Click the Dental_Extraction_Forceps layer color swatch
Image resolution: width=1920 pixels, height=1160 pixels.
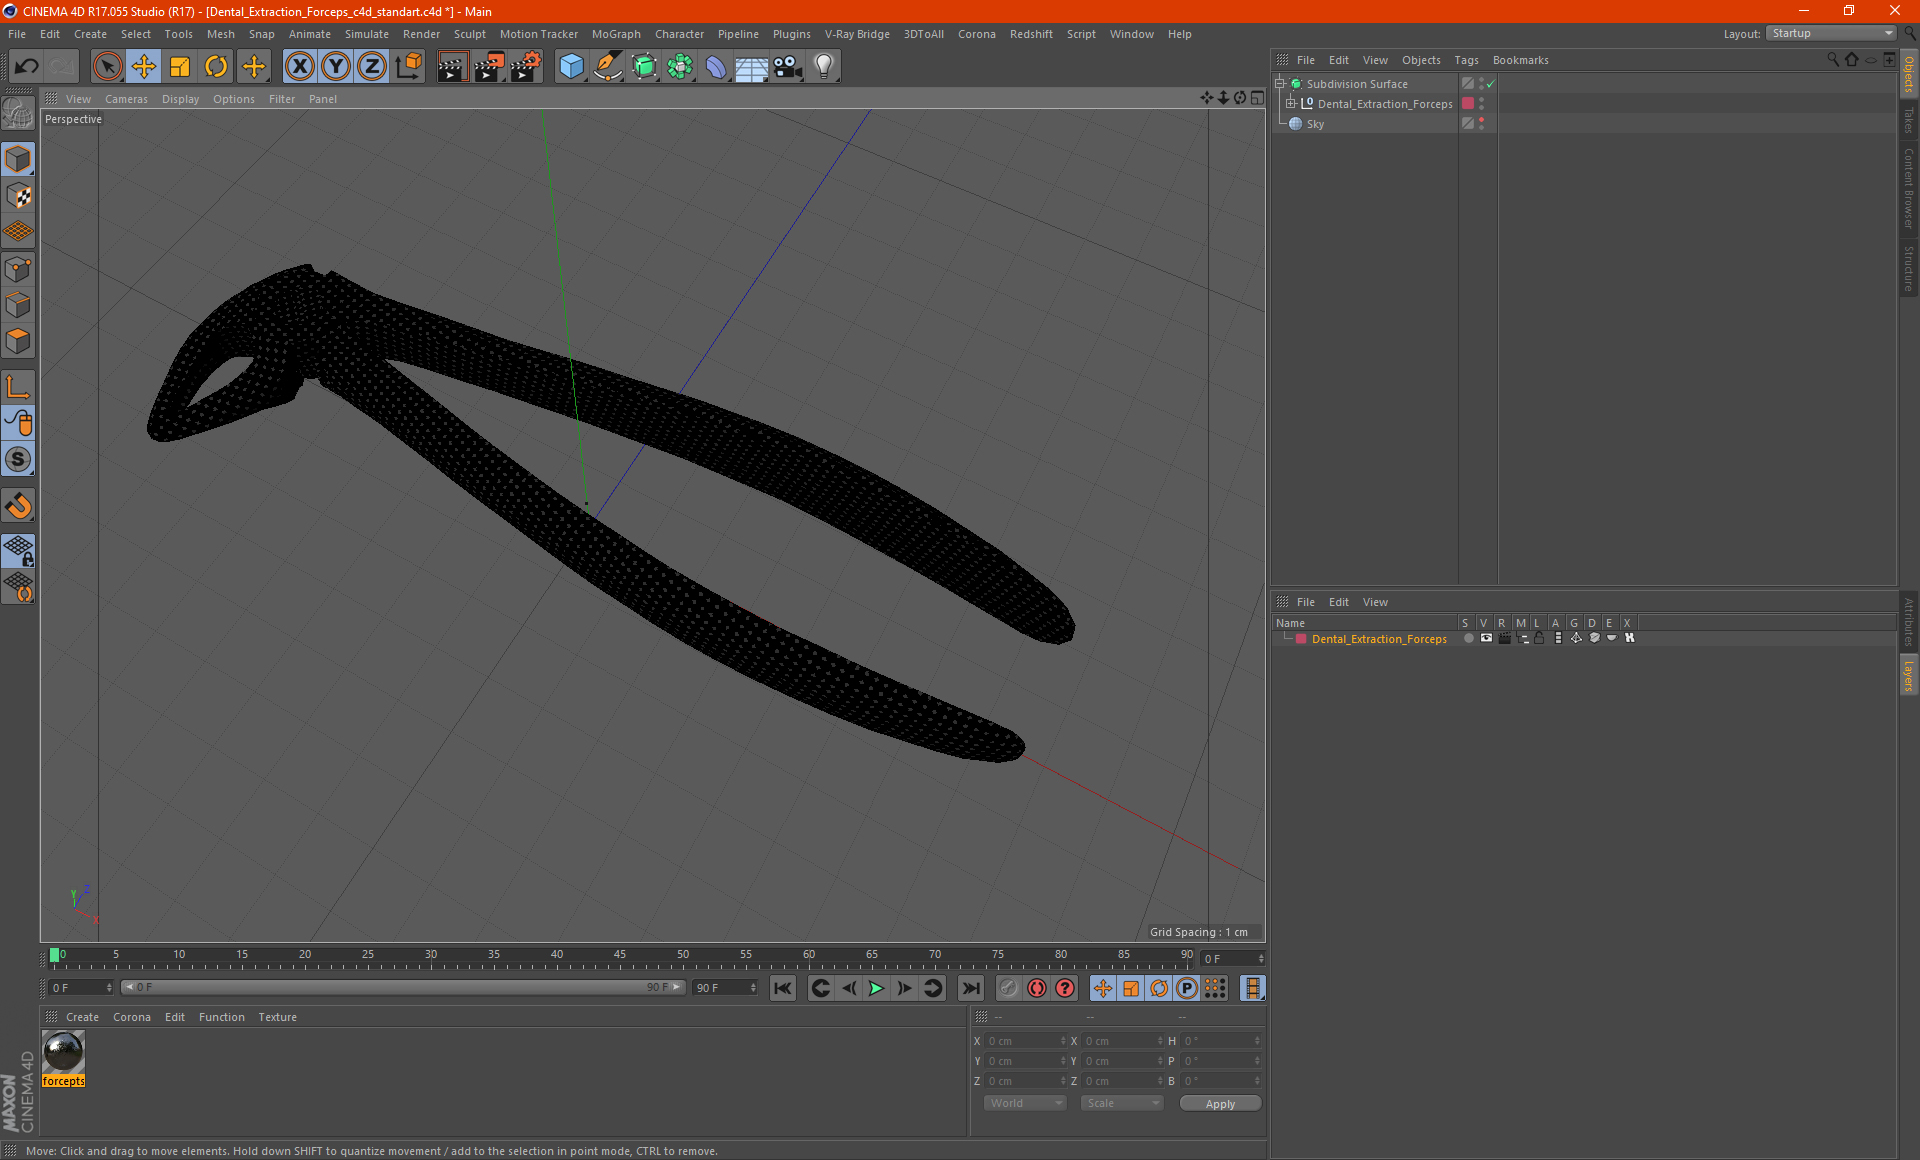click(x=1301, y=639)
